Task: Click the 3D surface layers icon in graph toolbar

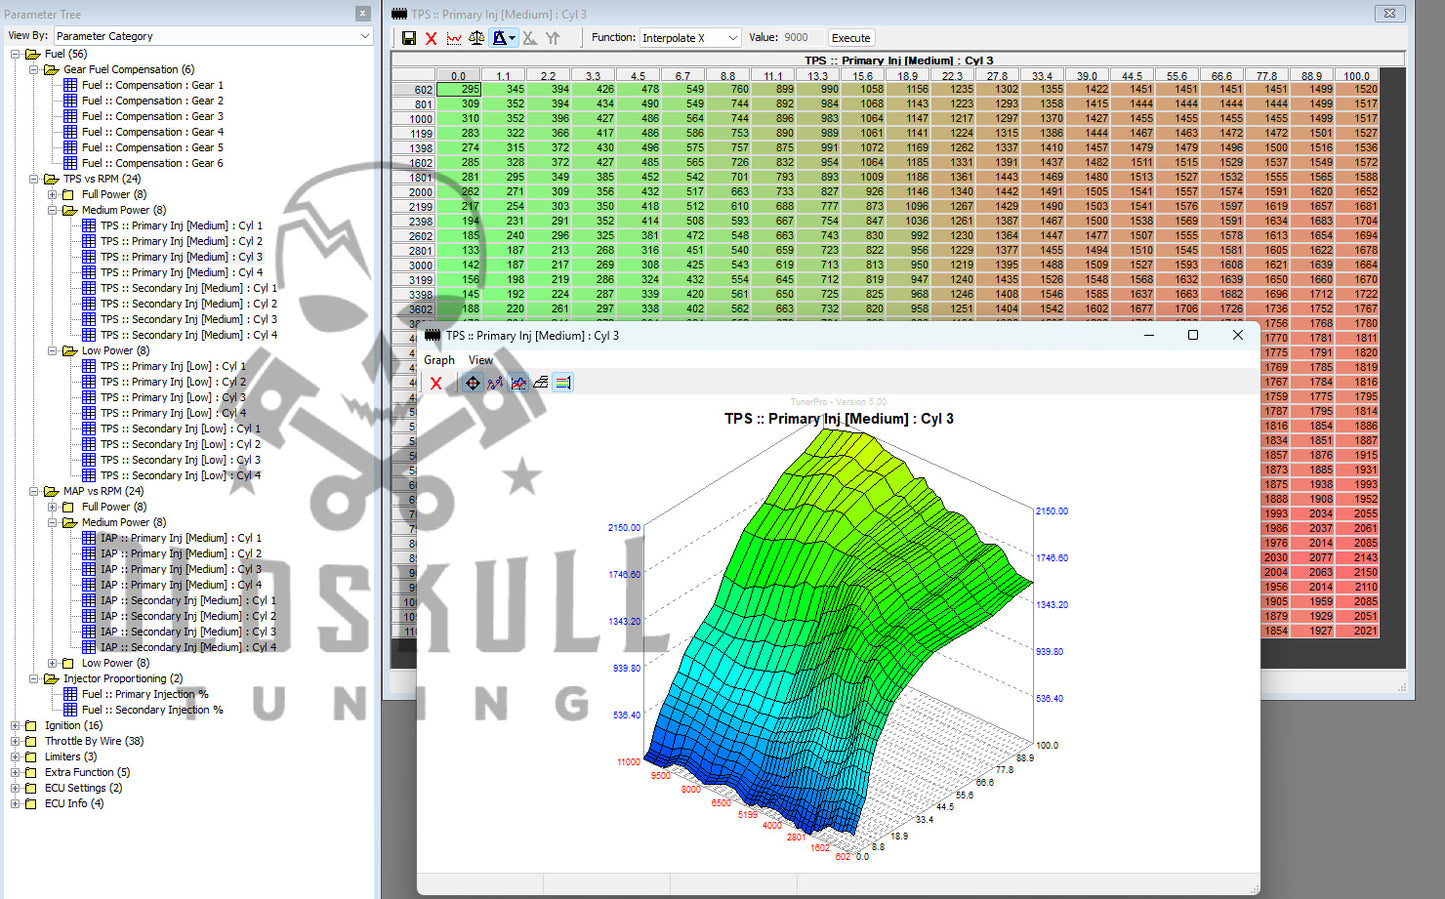Action: [x=541, y=383]
